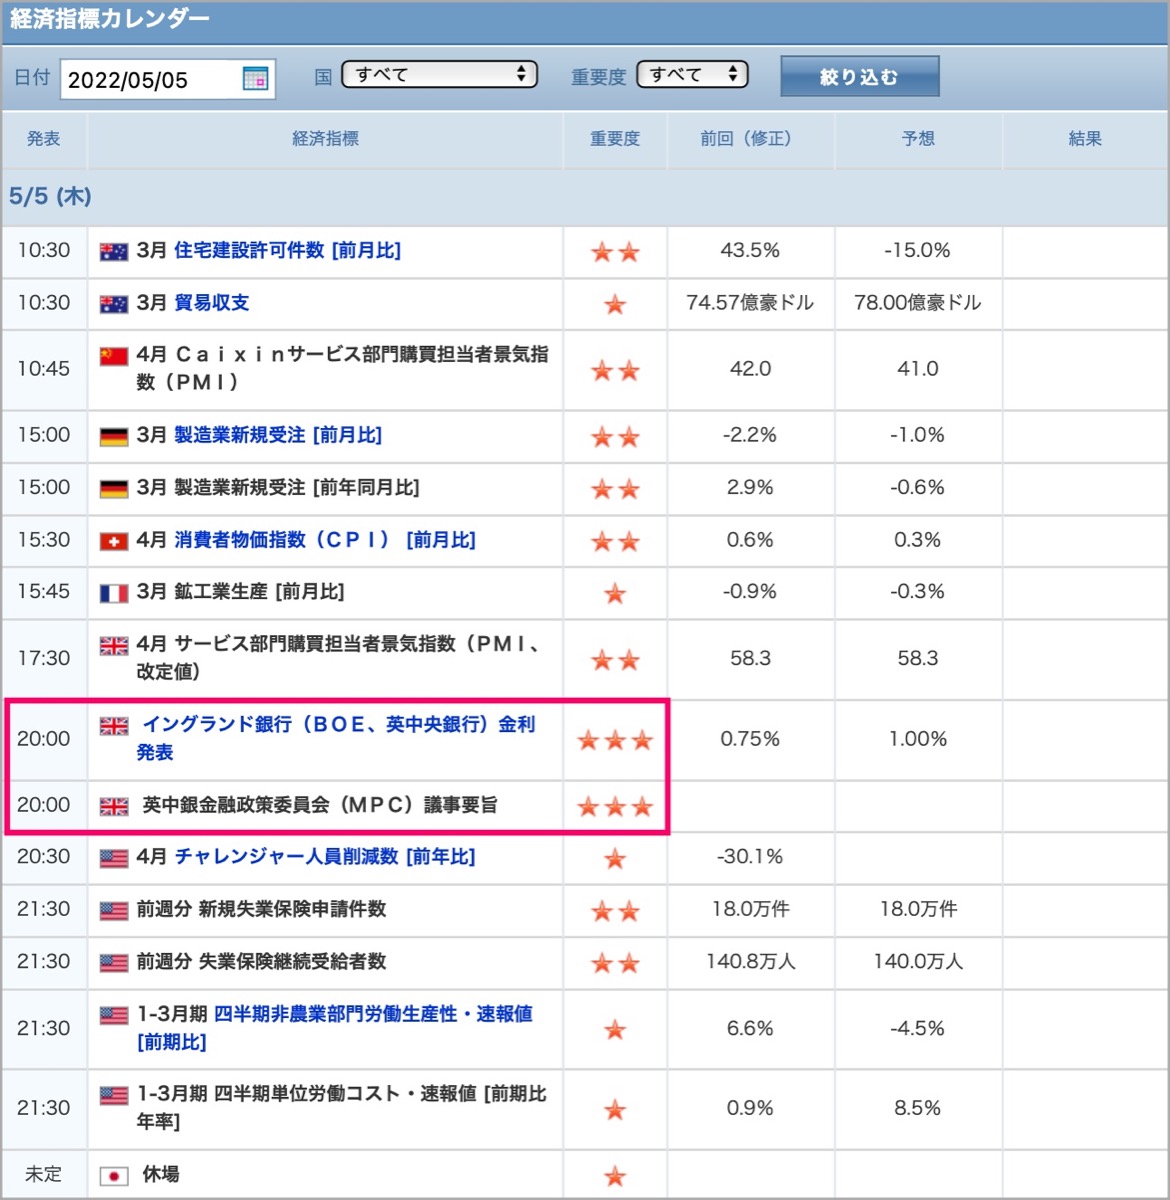The image size is (1170, 1200).
Task: Click the 1.00% forecast for BOE rate
Action: 918,739
